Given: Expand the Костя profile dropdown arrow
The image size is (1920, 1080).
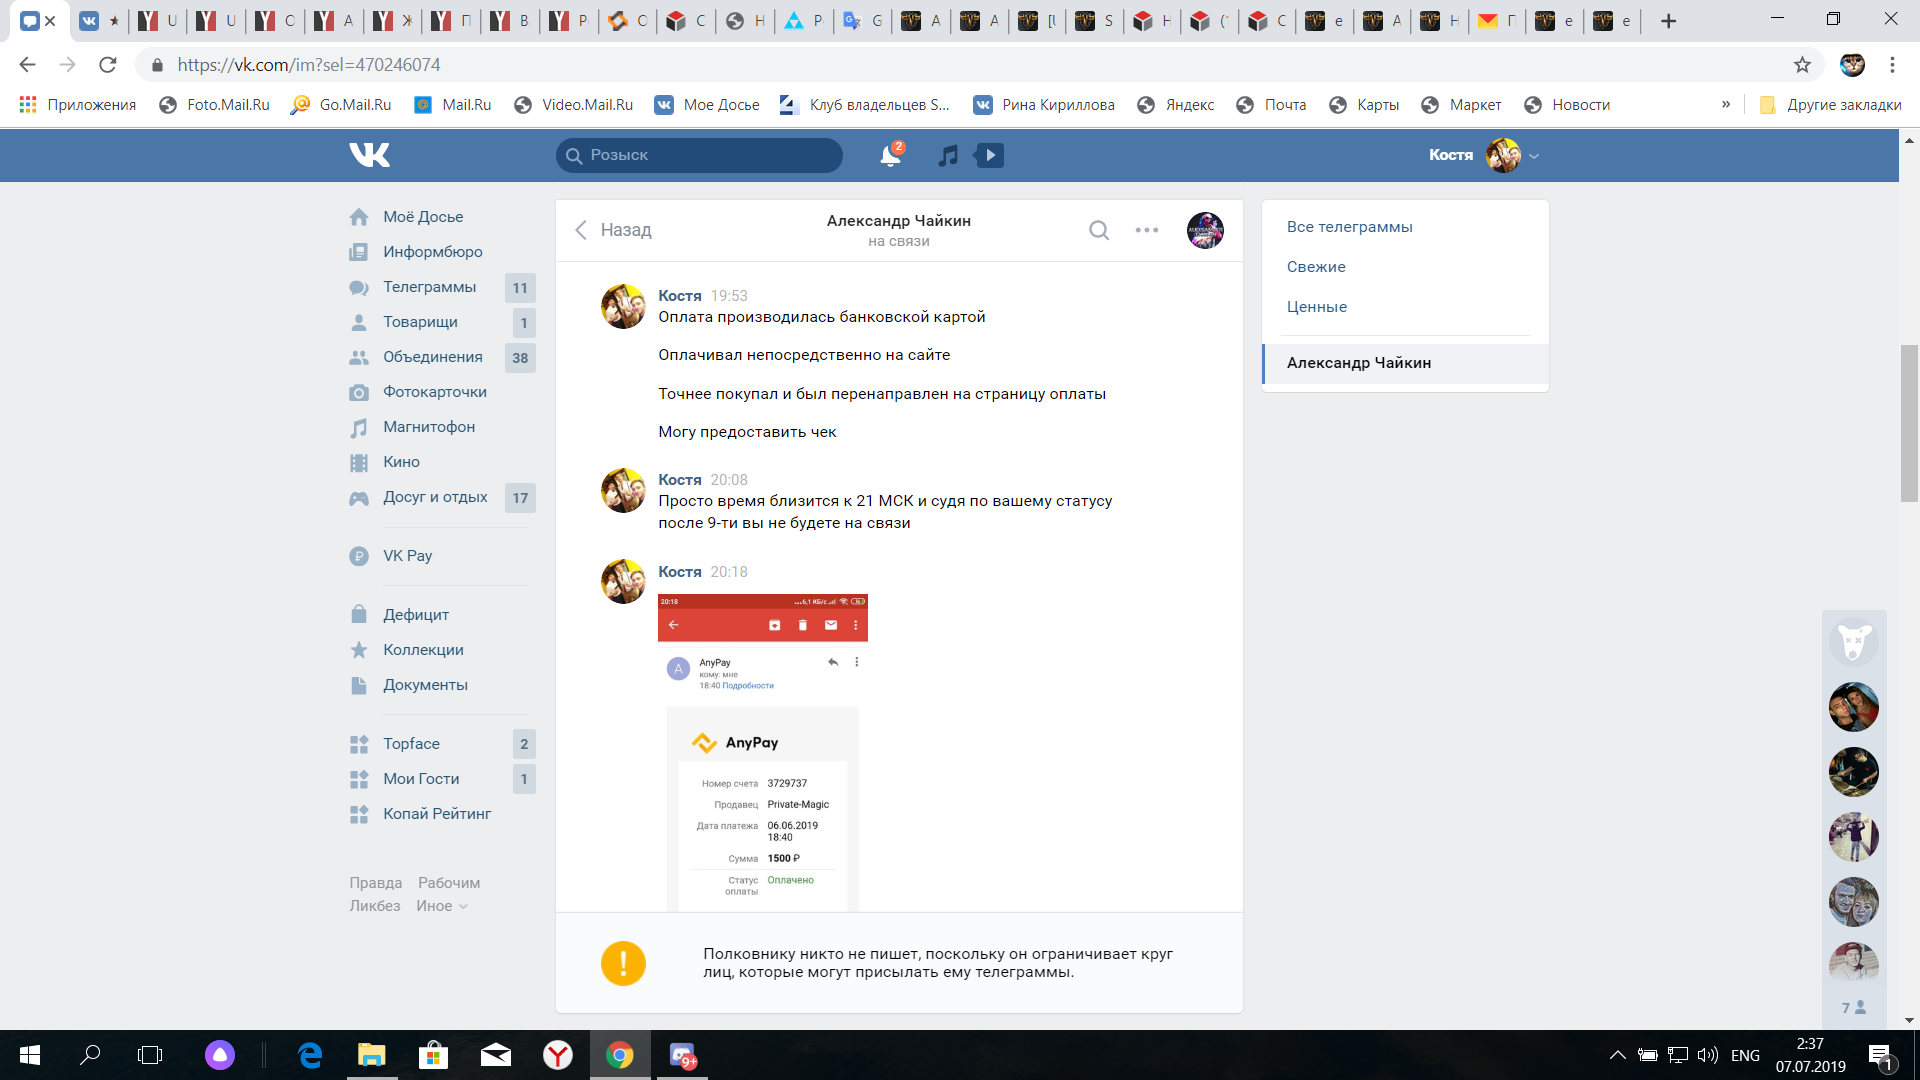Looking at the screenshot, I should pos(1534,156).
